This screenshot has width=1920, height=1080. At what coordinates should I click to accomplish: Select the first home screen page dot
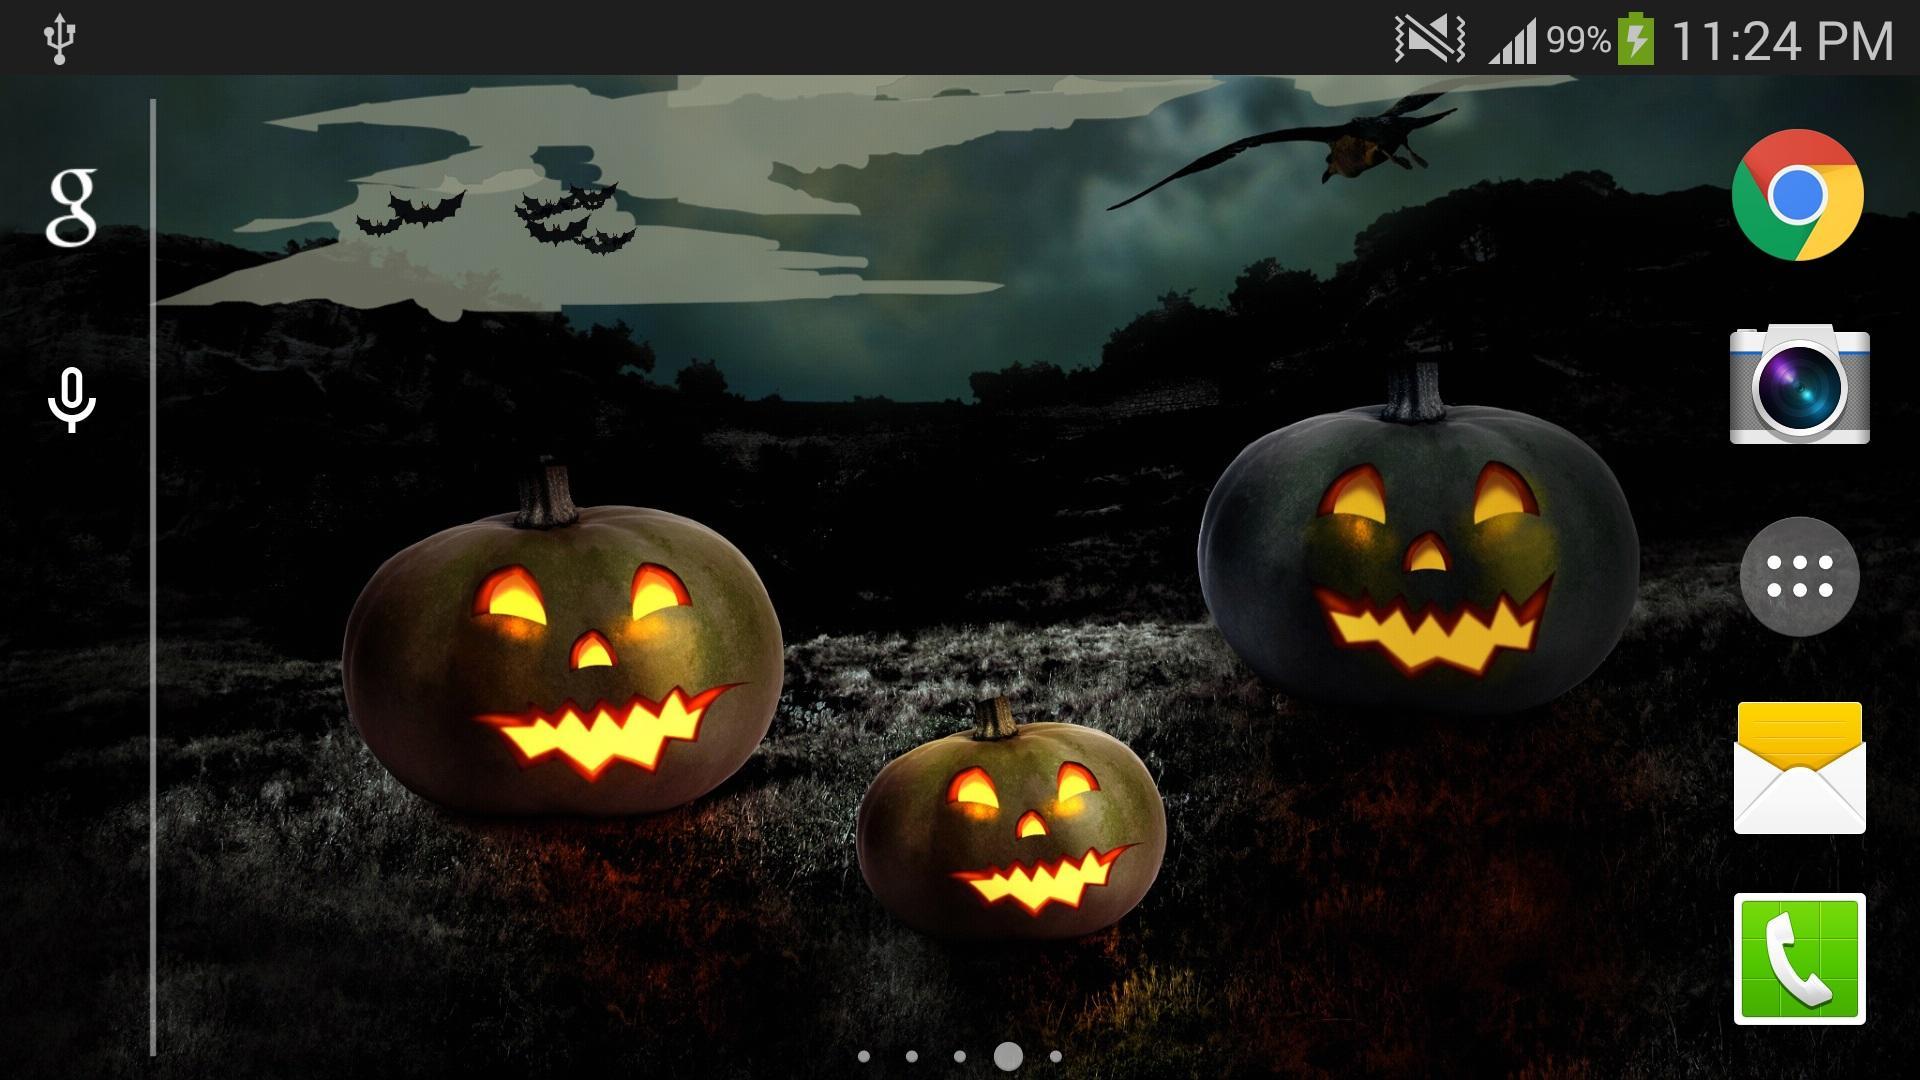pos(863,1056)
